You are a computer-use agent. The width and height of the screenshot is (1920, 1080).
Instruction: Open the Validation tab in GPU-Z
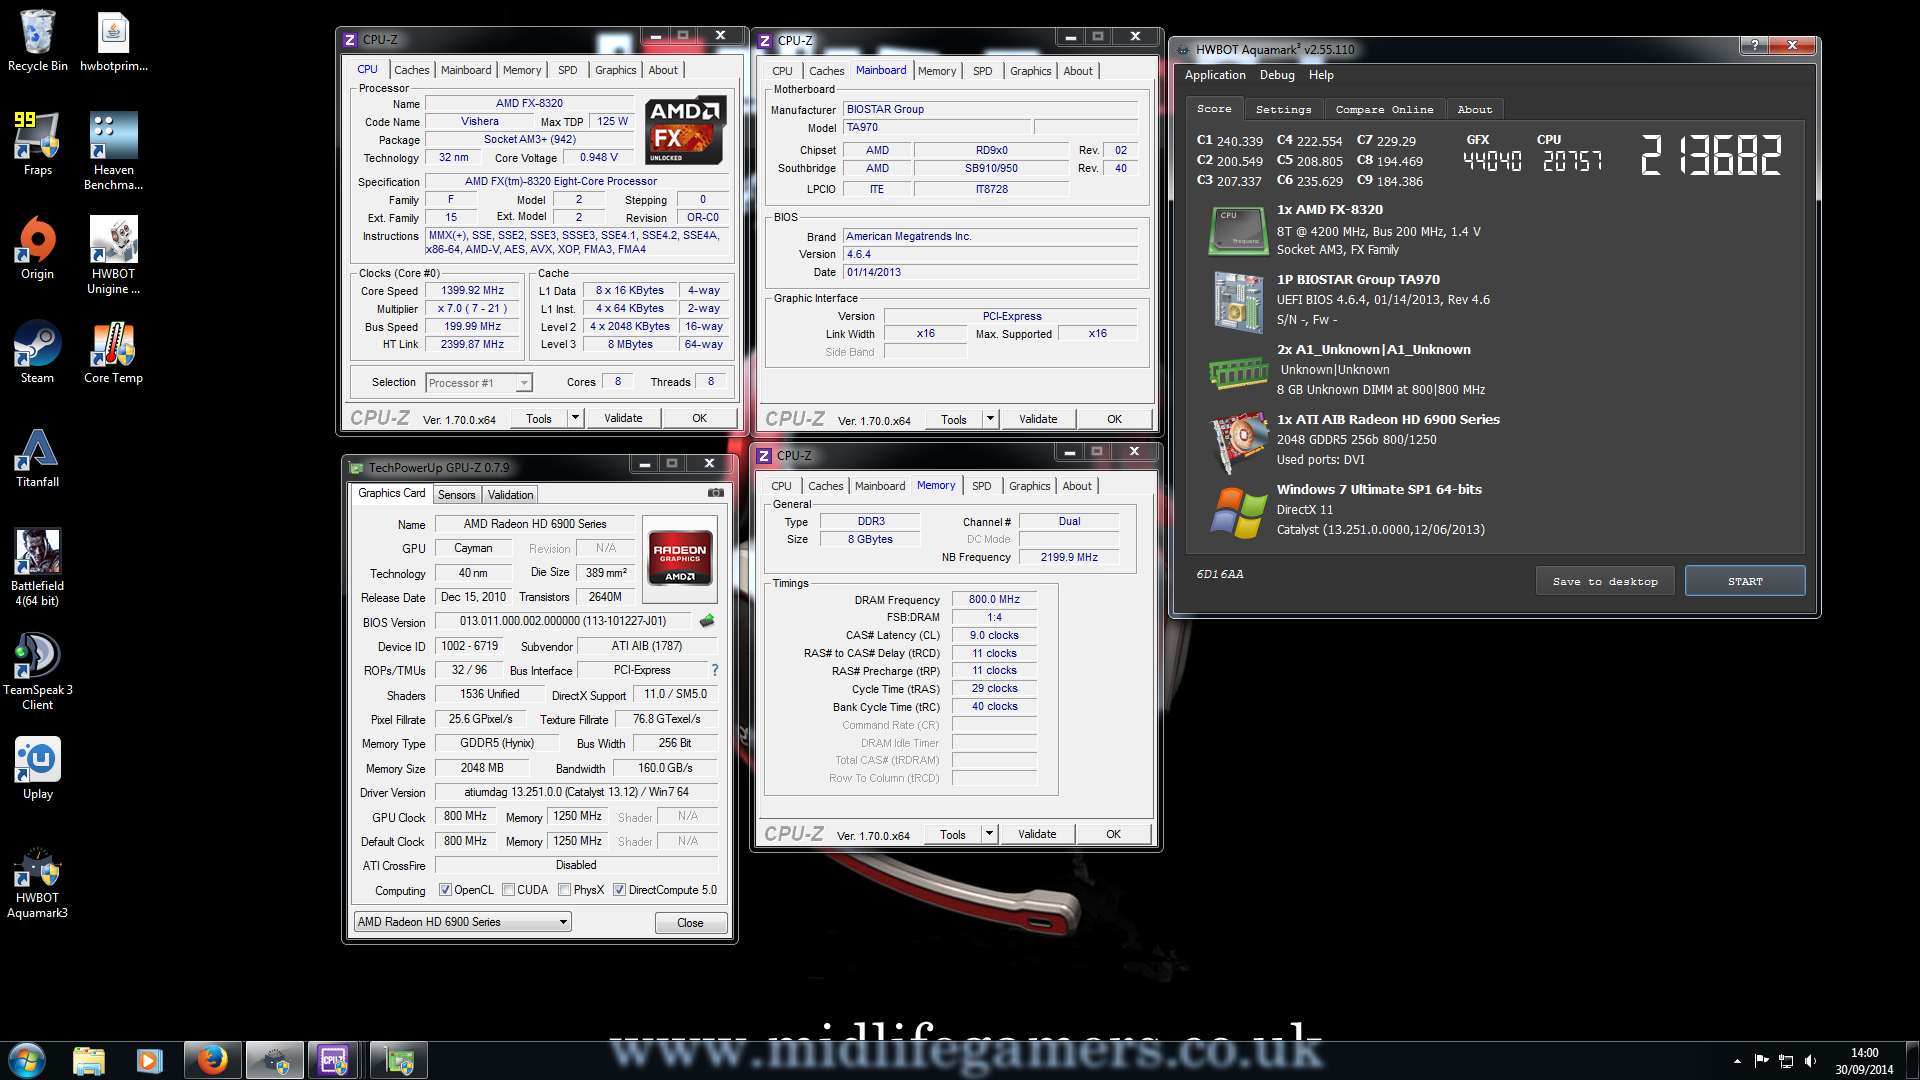point(511,495)
